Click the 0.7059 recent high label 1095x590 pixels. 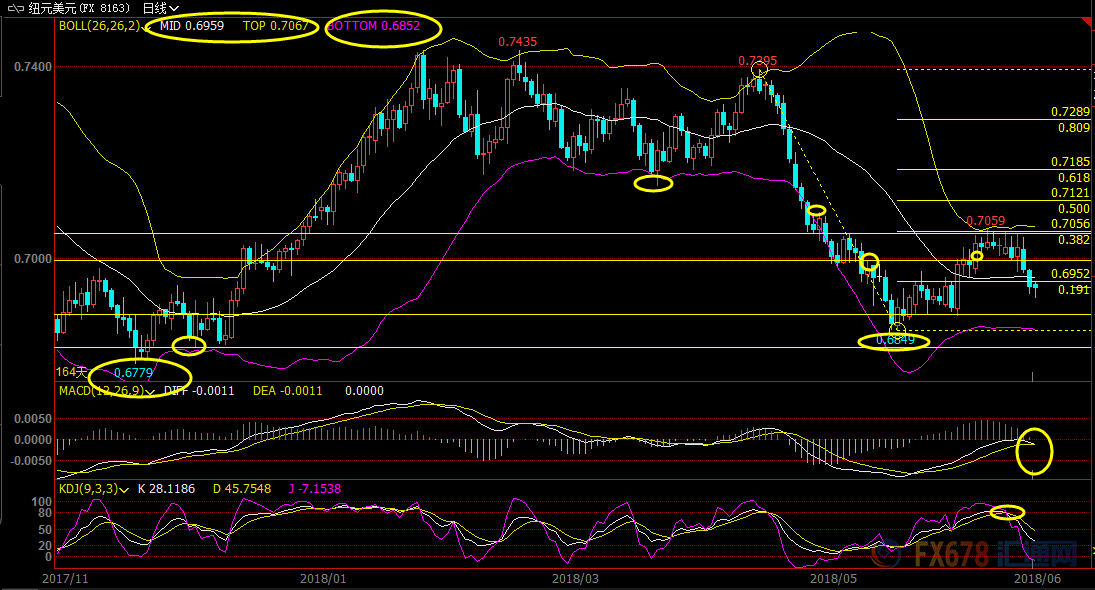pos(986,221)
